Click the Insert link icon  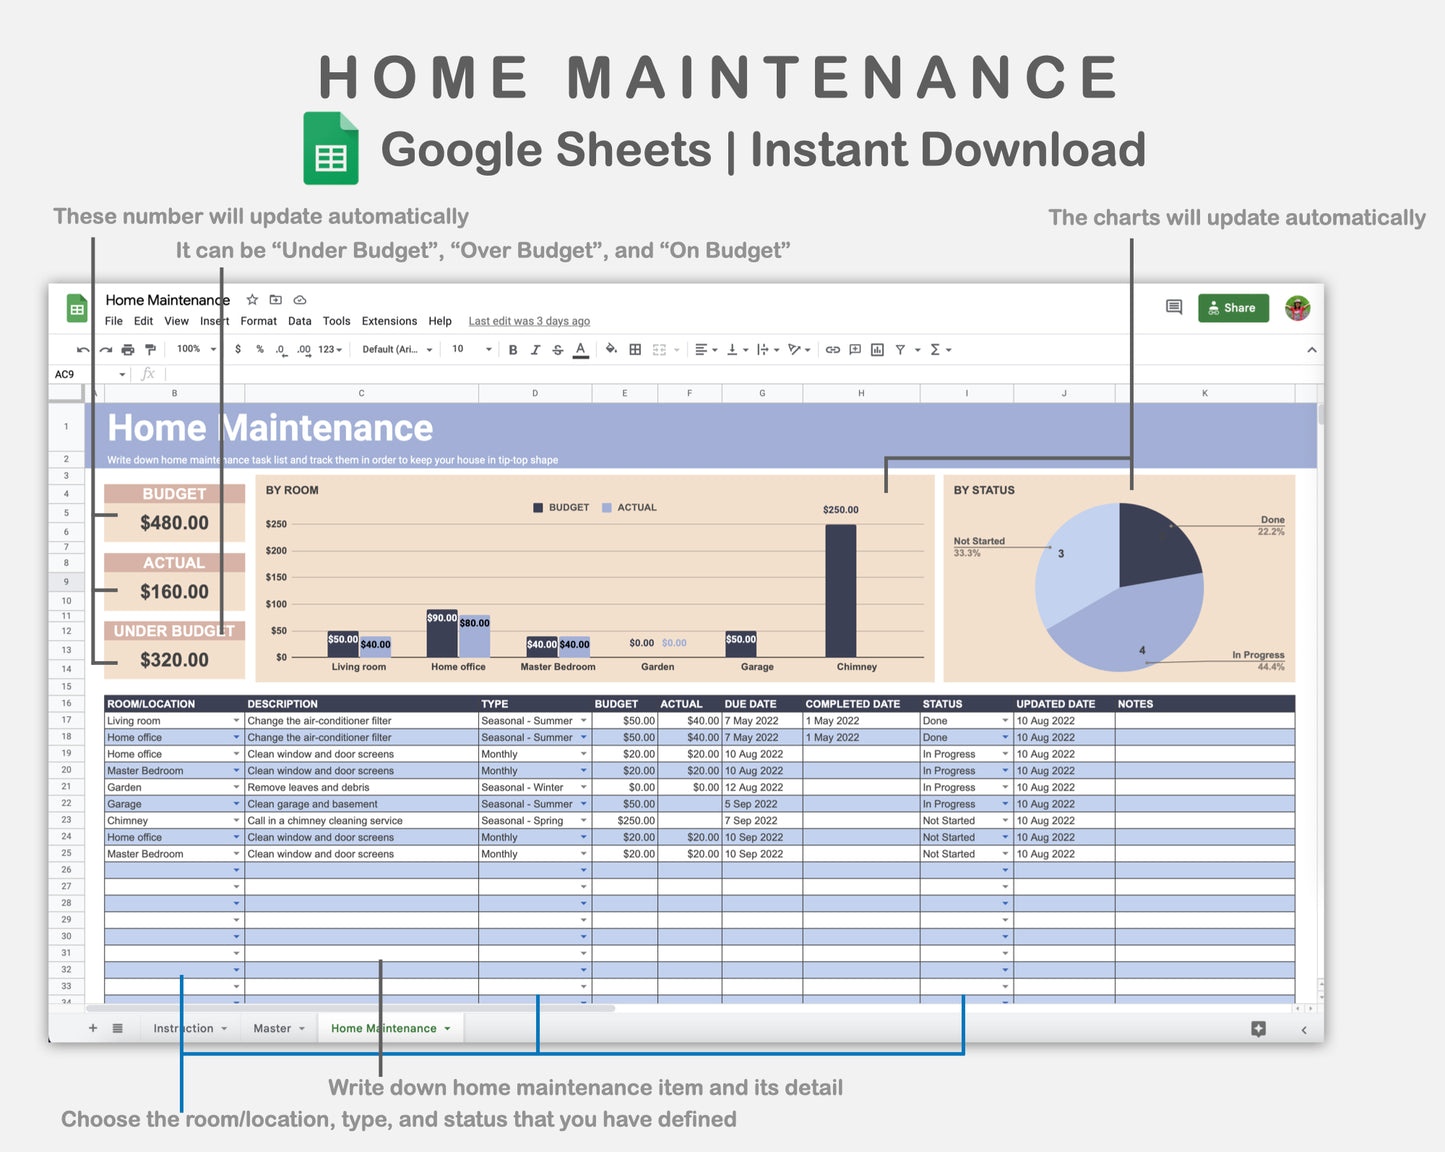coord(832,349)
